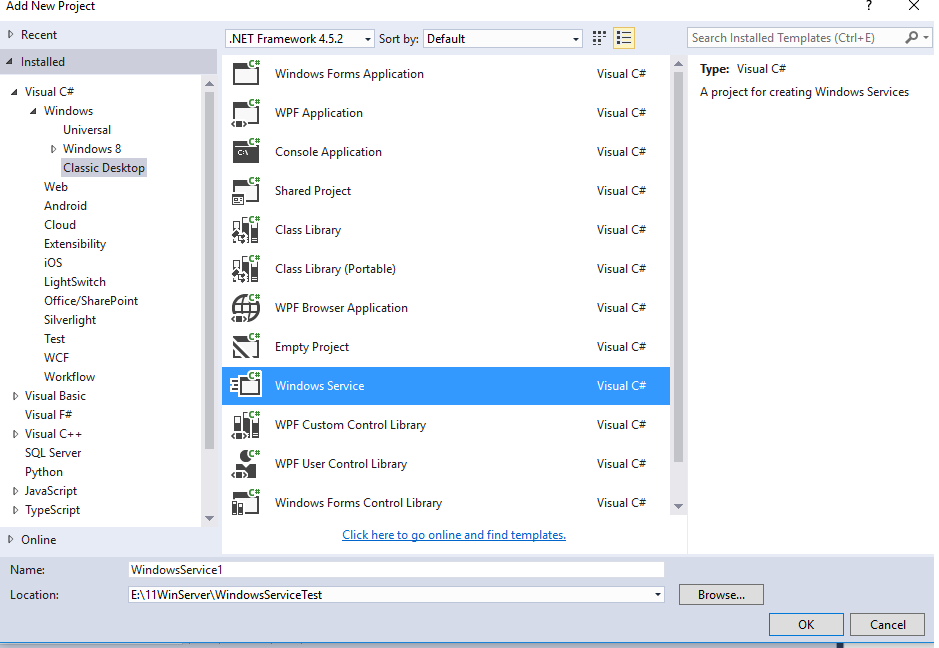Click the template list vertical scrollbar thumb

coord(678,267)
